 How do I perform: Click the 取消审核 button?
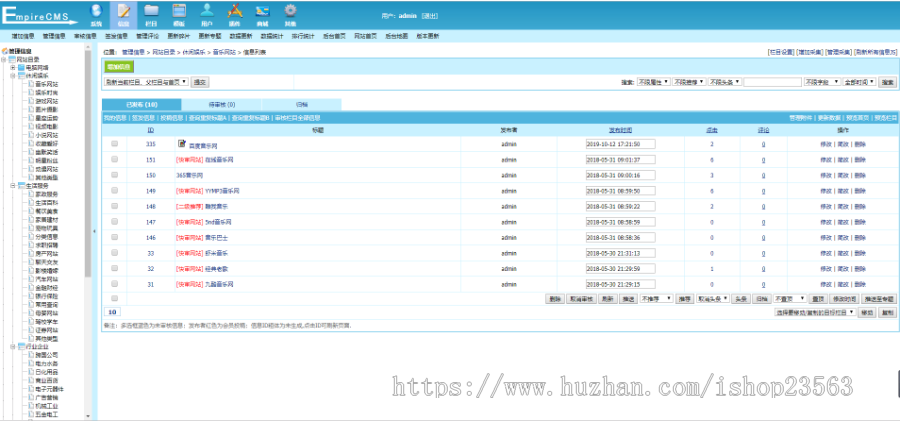(581, 299)
